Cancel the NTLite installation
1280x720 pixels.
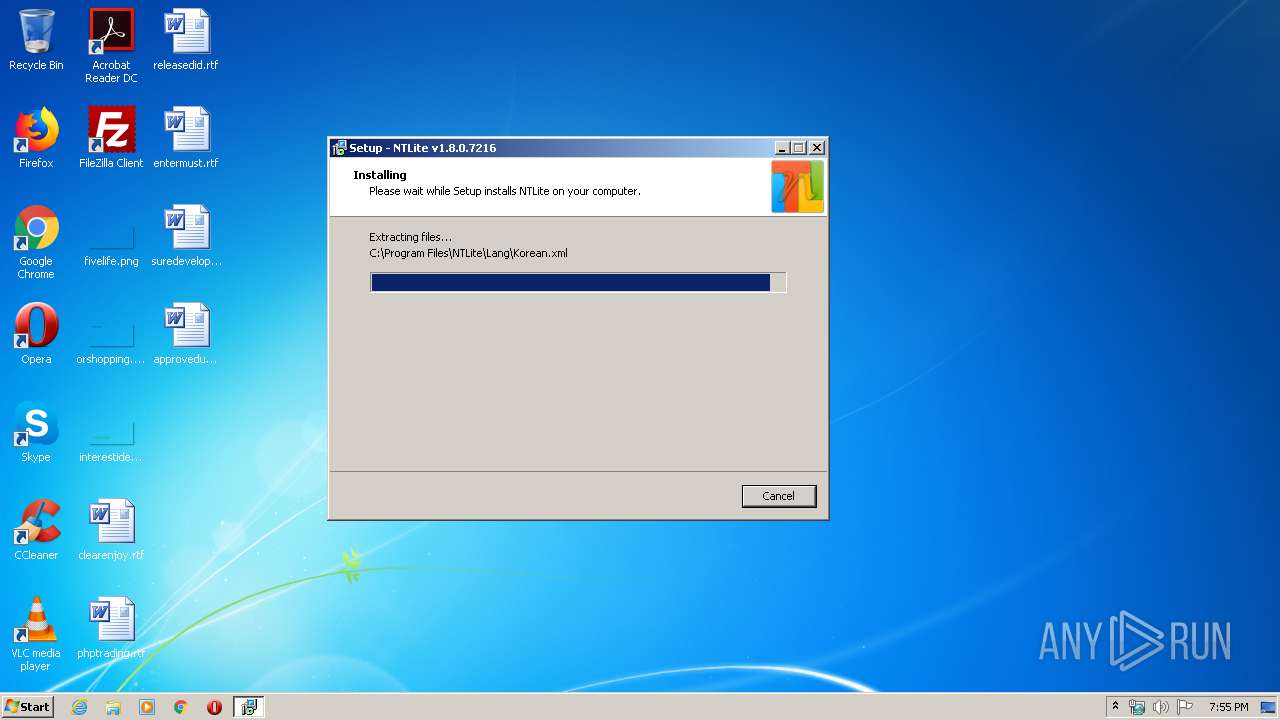click(779, 496)
